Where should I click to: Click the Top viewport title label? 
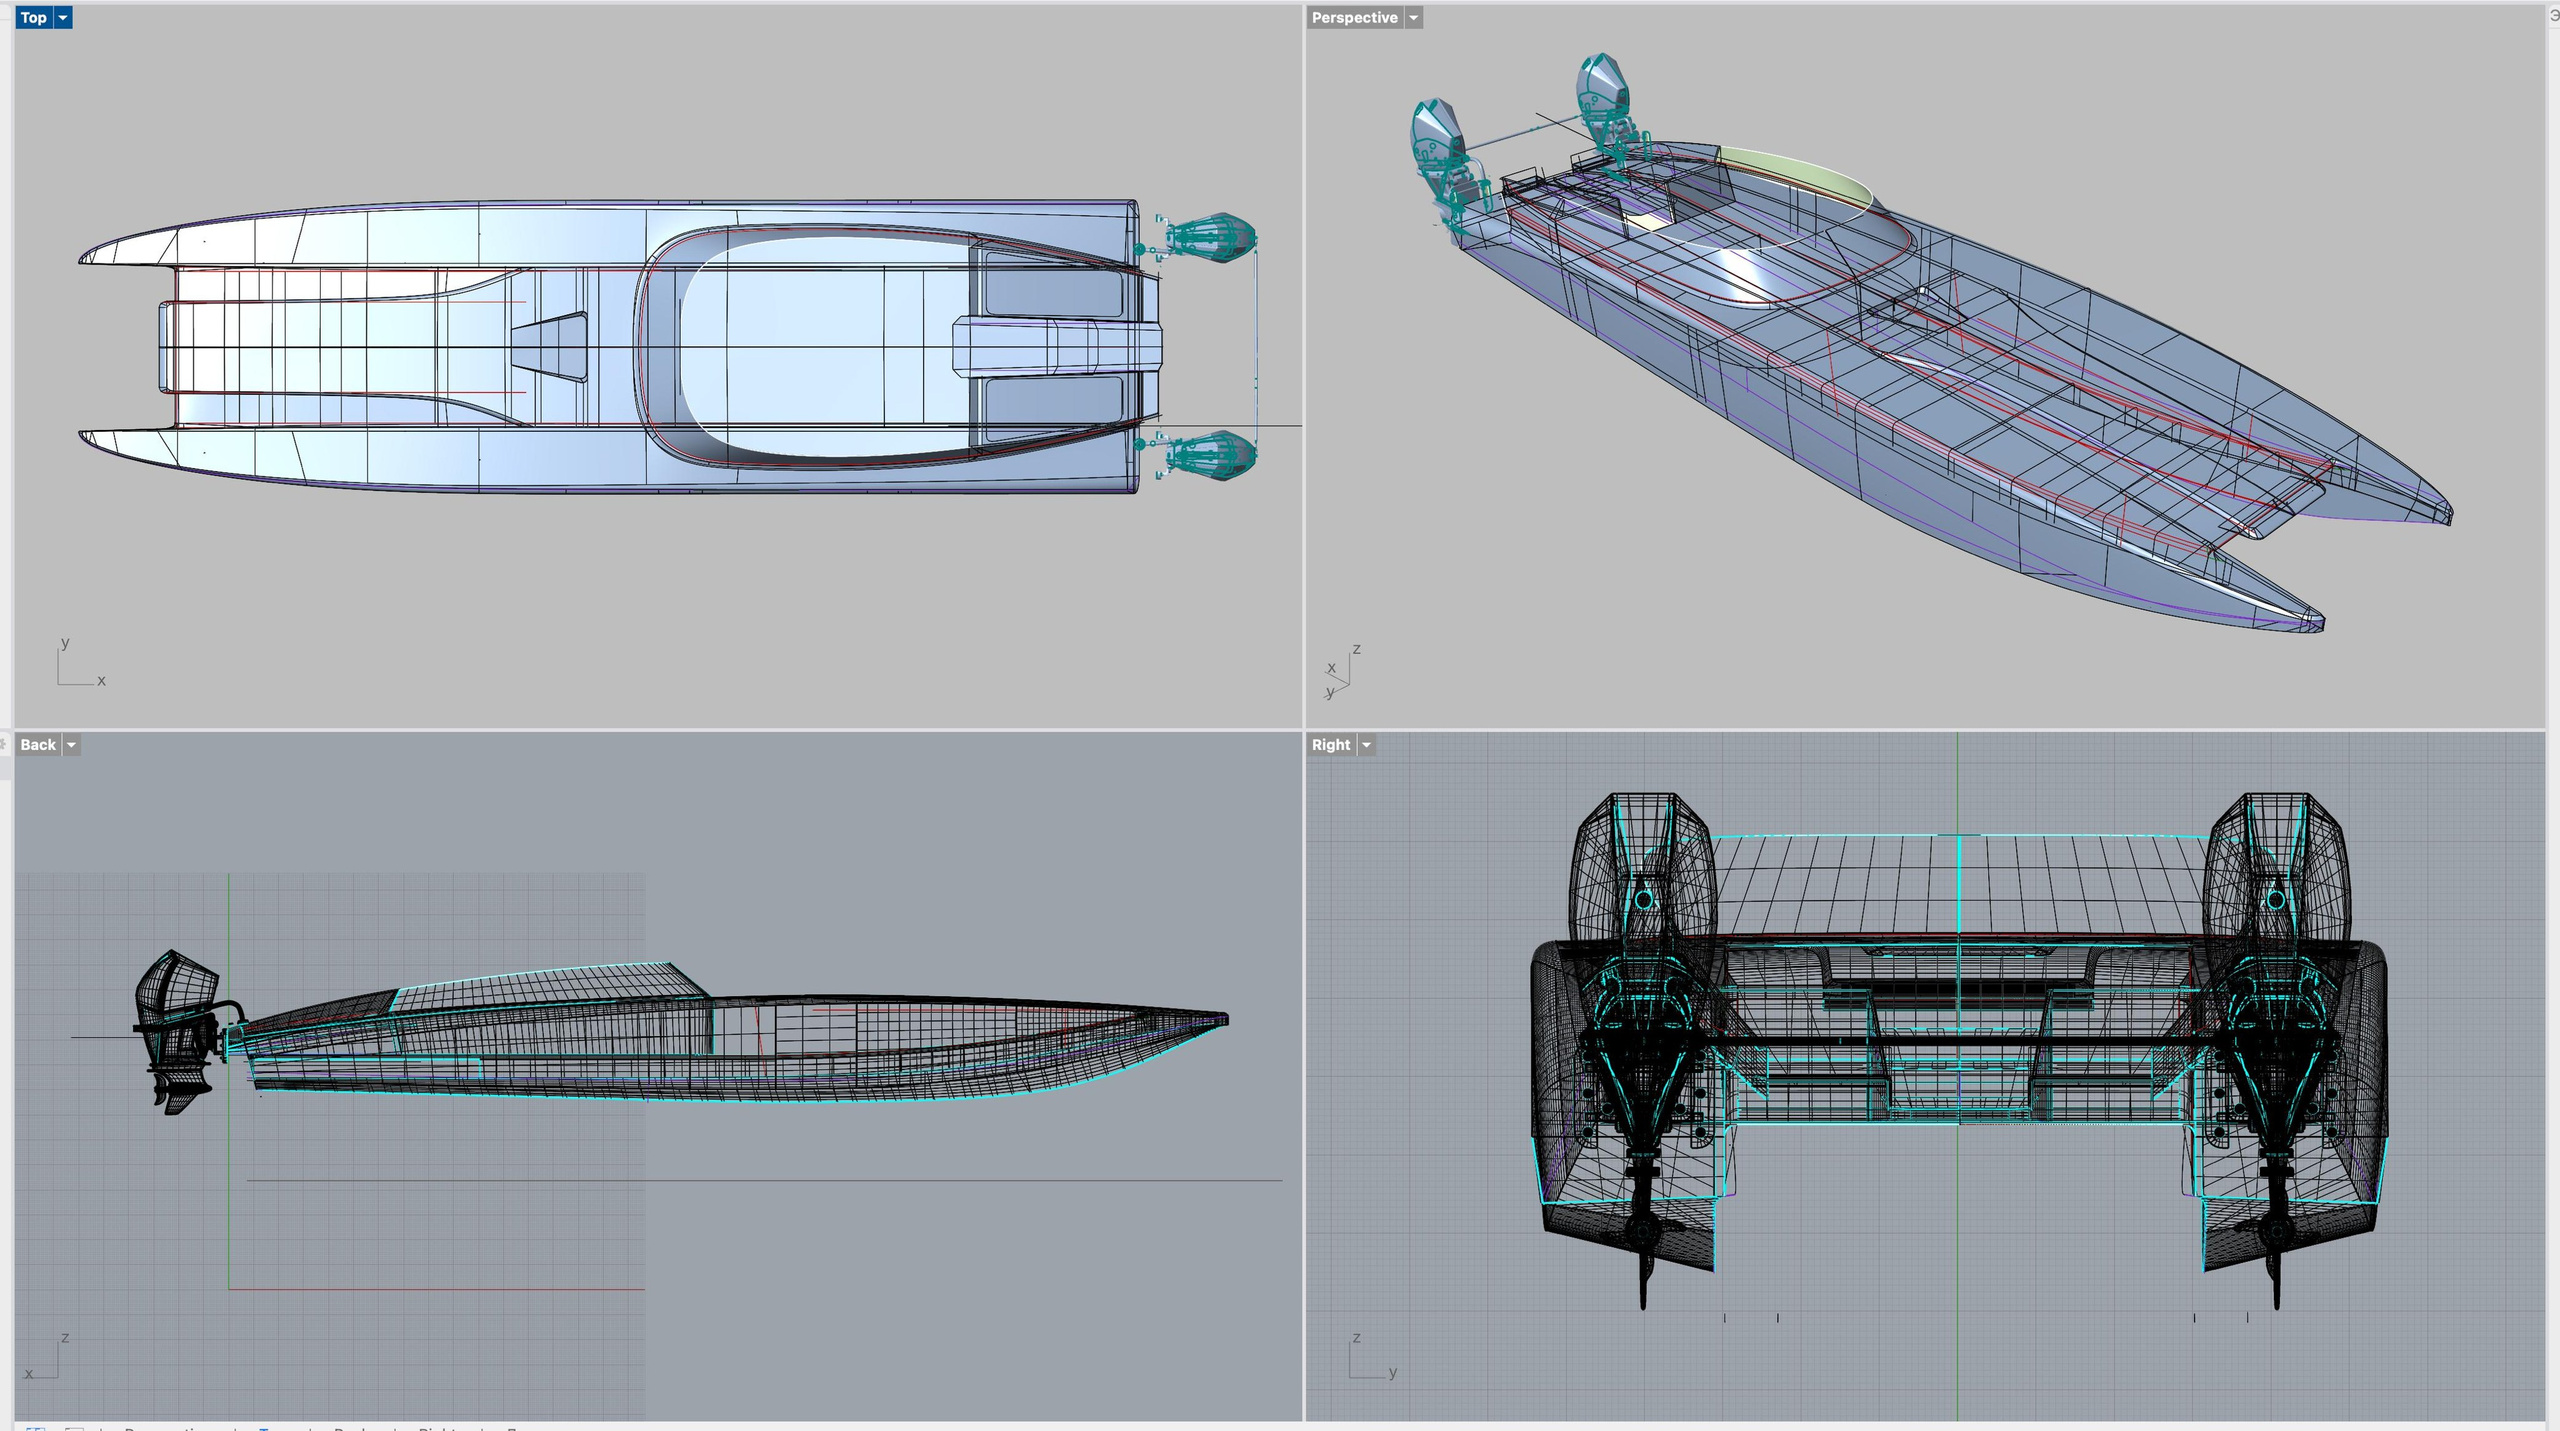tap(34, 18)
